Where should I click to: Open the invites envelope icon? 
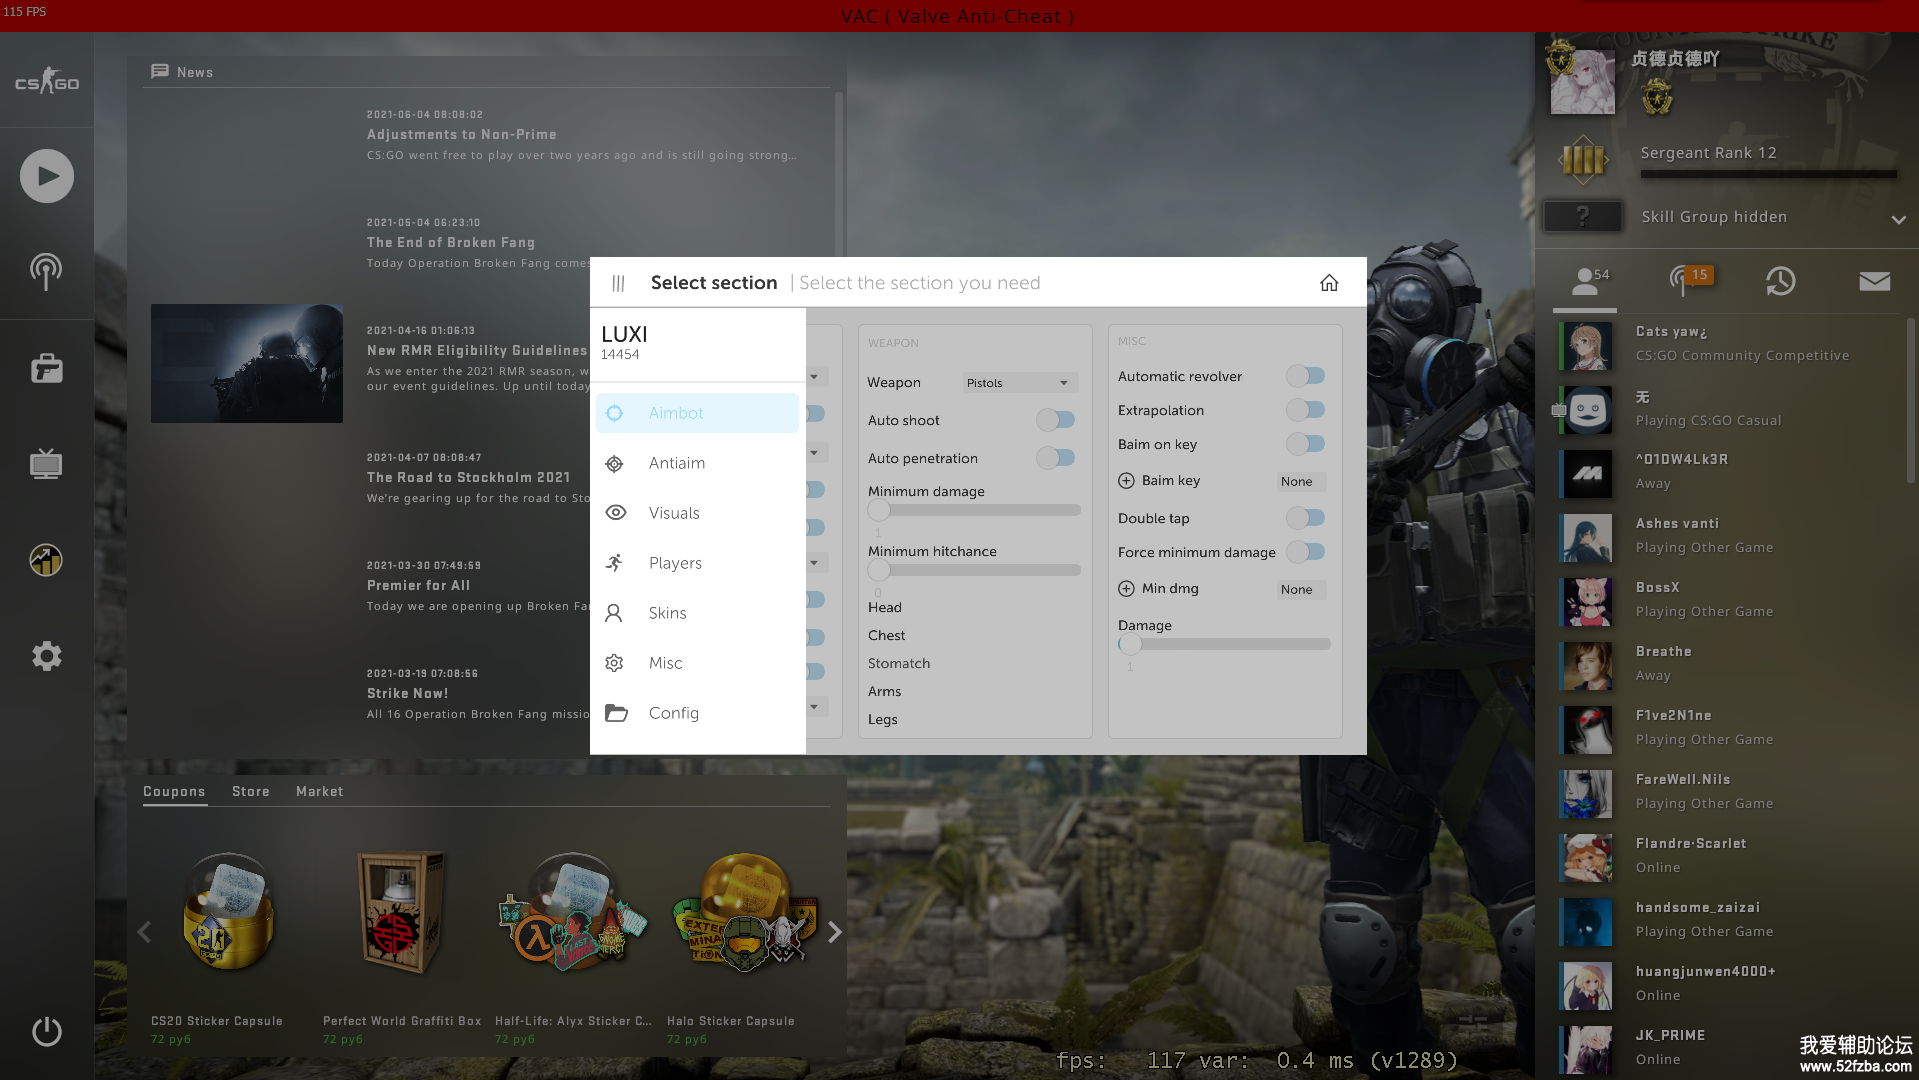pyautogui.click(x=1874, y=281)
